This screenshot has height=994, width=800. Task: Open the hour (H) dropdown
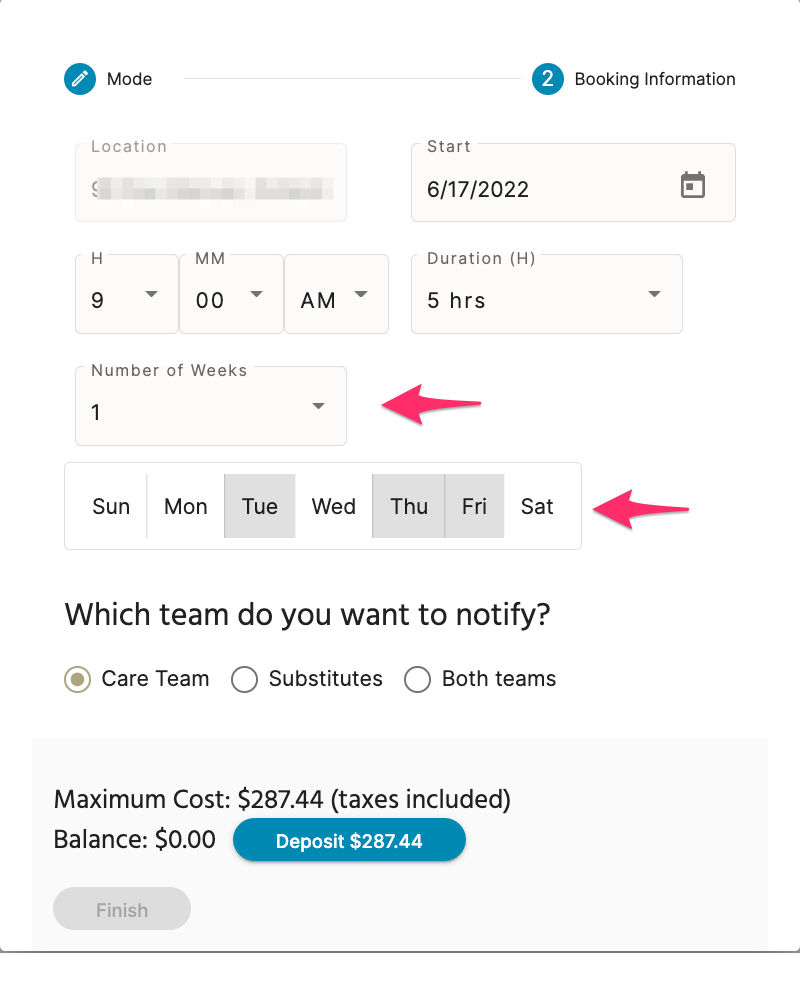pos(127,295)
